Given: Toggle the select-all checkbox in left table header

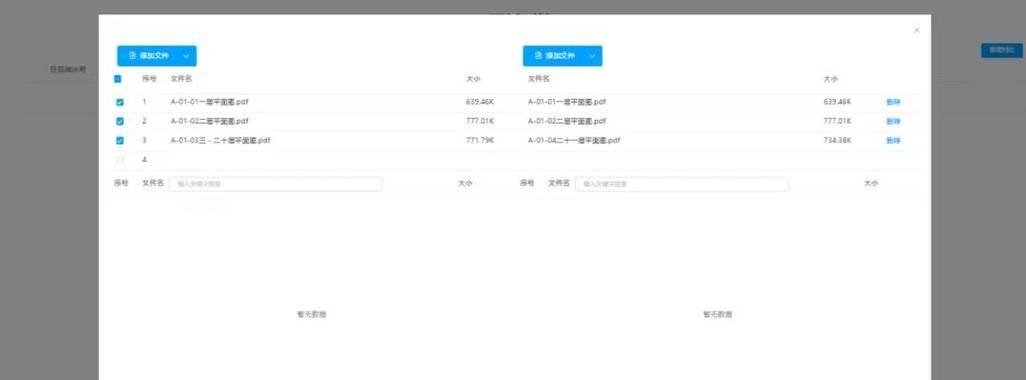Looking at the screenshot, I should pyautogui.click(x=118, y=79).
